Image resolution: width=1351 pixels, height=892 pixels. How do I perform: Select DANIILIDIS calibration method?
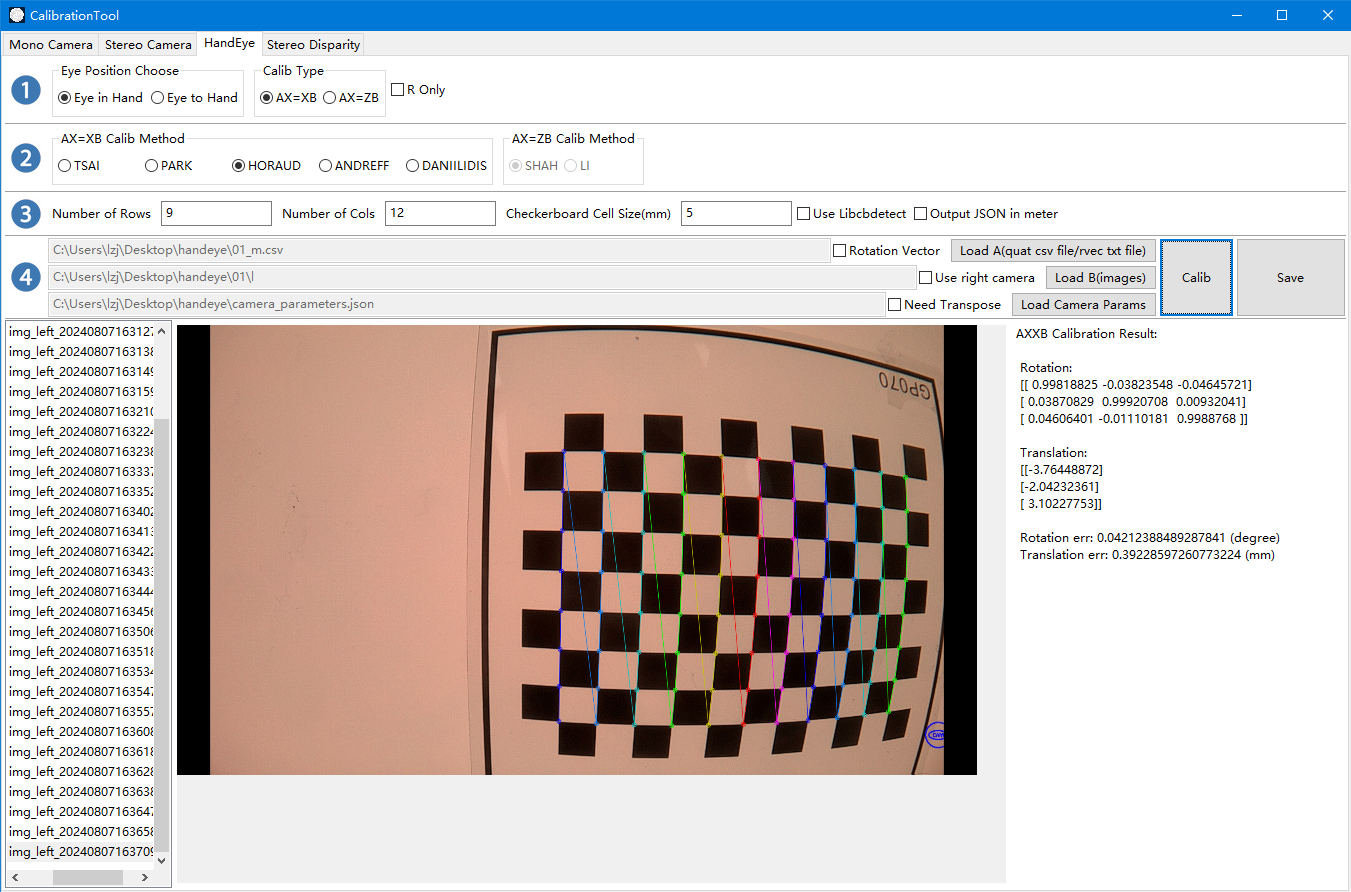coord(447,166)
